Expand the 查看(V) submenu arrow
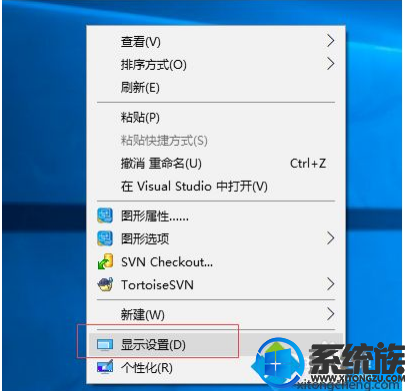Viewport: 405px width, 391px height. pos(330,41)
